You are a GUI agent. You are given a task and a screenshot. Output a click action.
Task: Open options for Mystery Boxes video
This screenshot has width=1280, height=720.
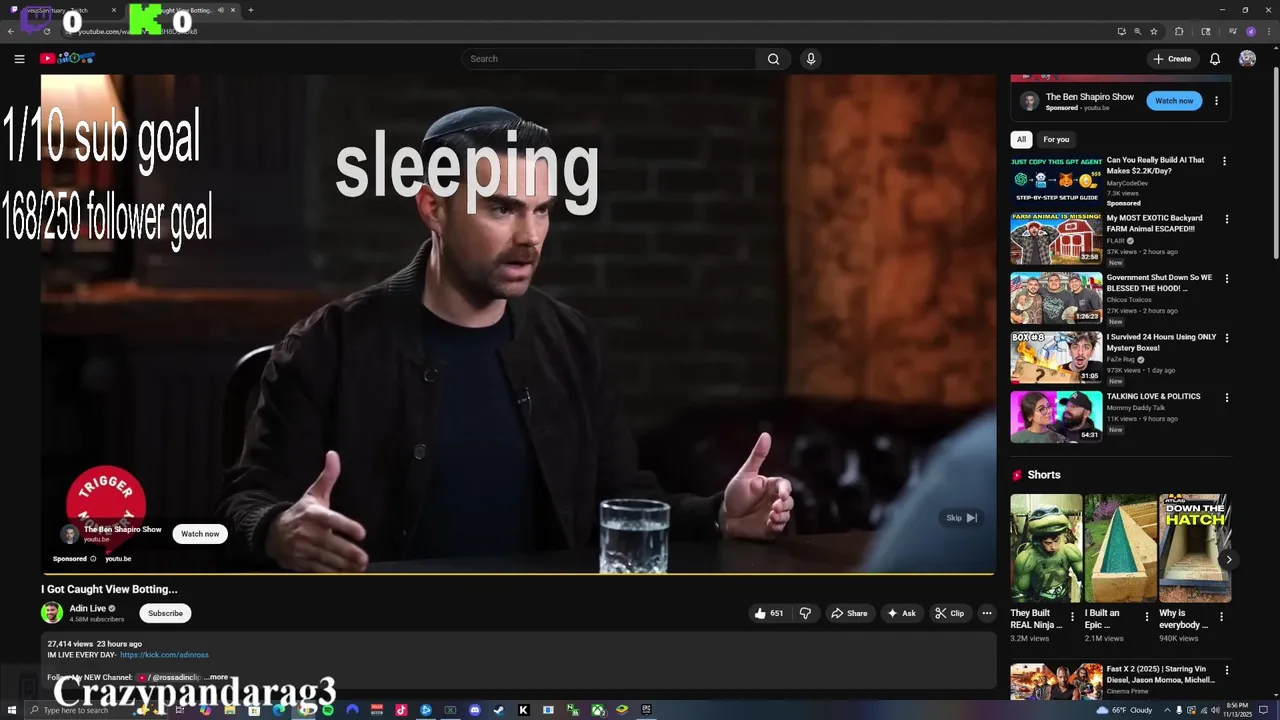(1227, 338)
